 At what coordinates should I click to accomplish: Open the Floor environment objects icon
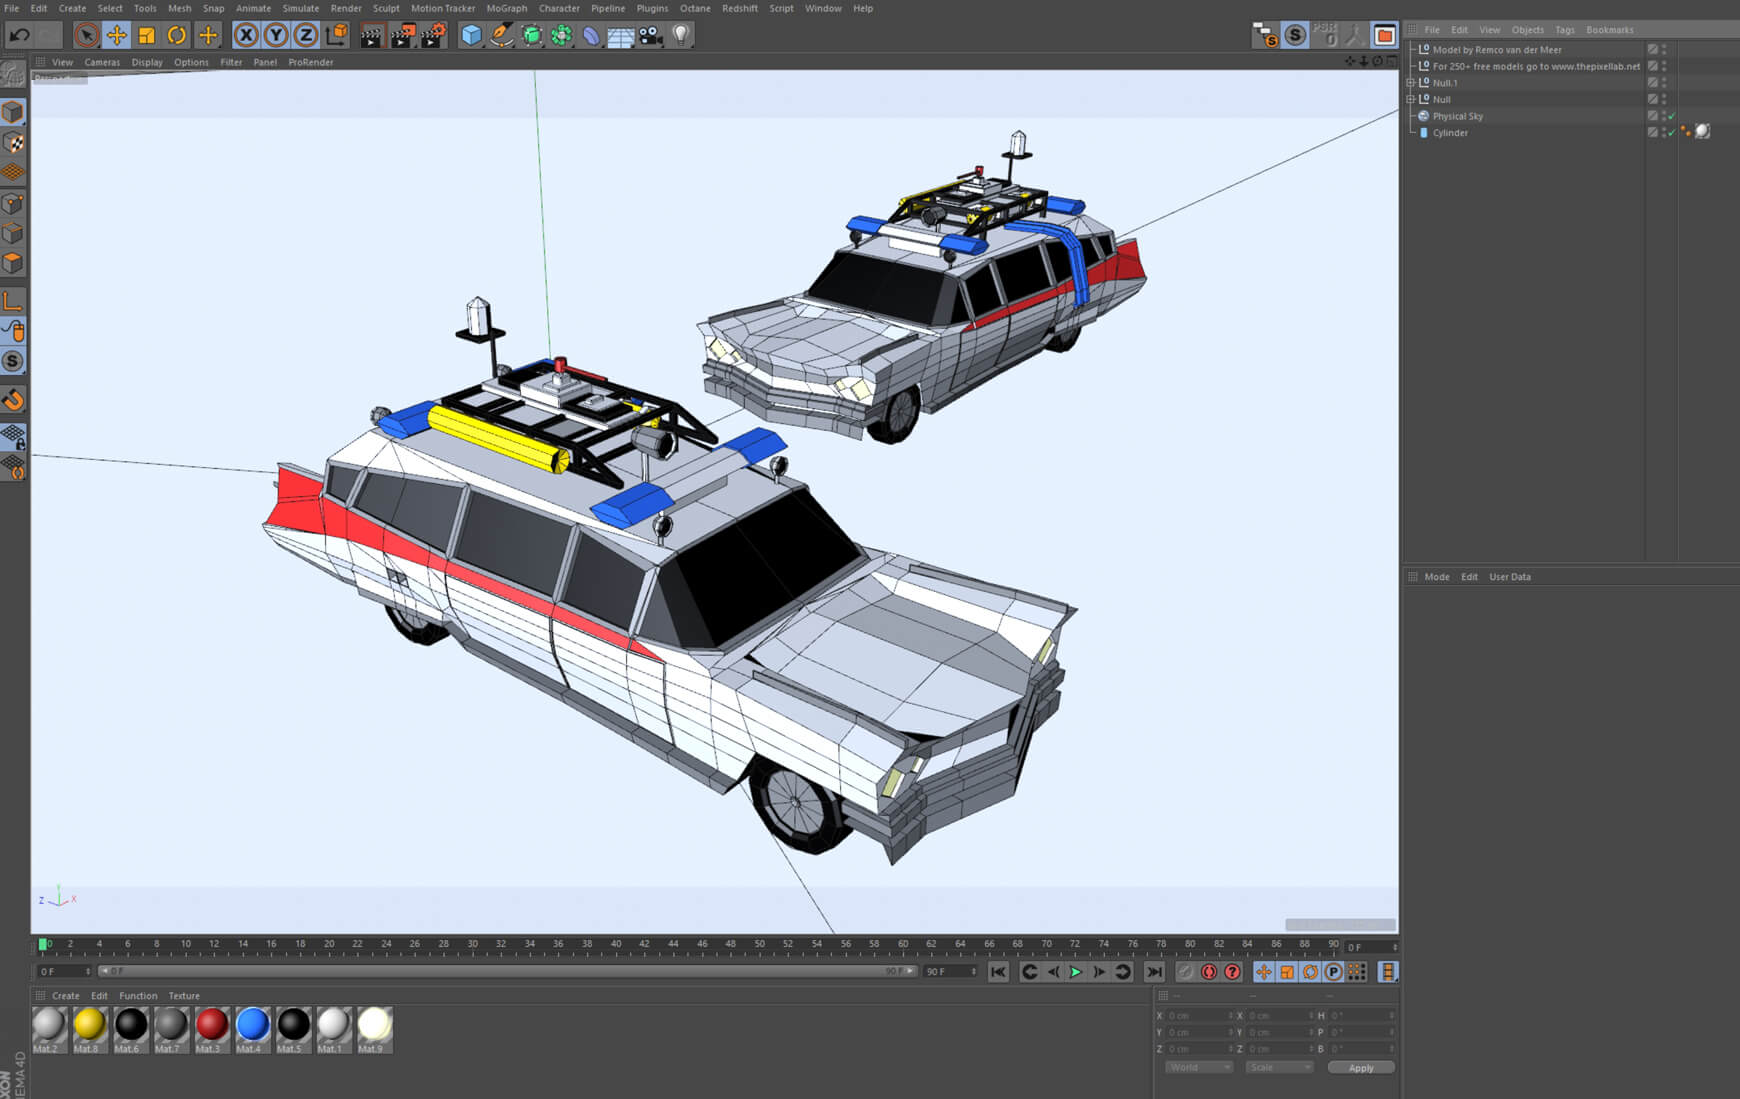(x=621, y=37)
